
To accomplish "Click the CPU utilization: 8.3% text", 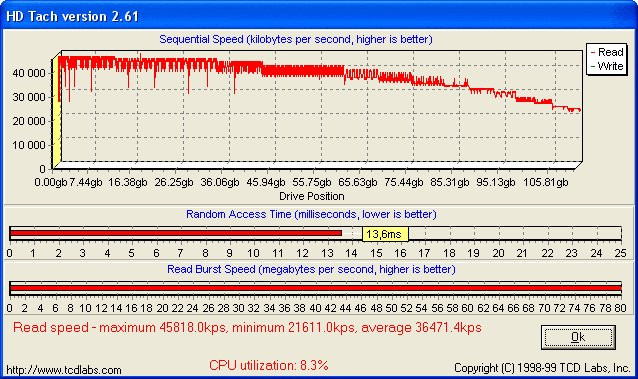I will pos(269,365).
